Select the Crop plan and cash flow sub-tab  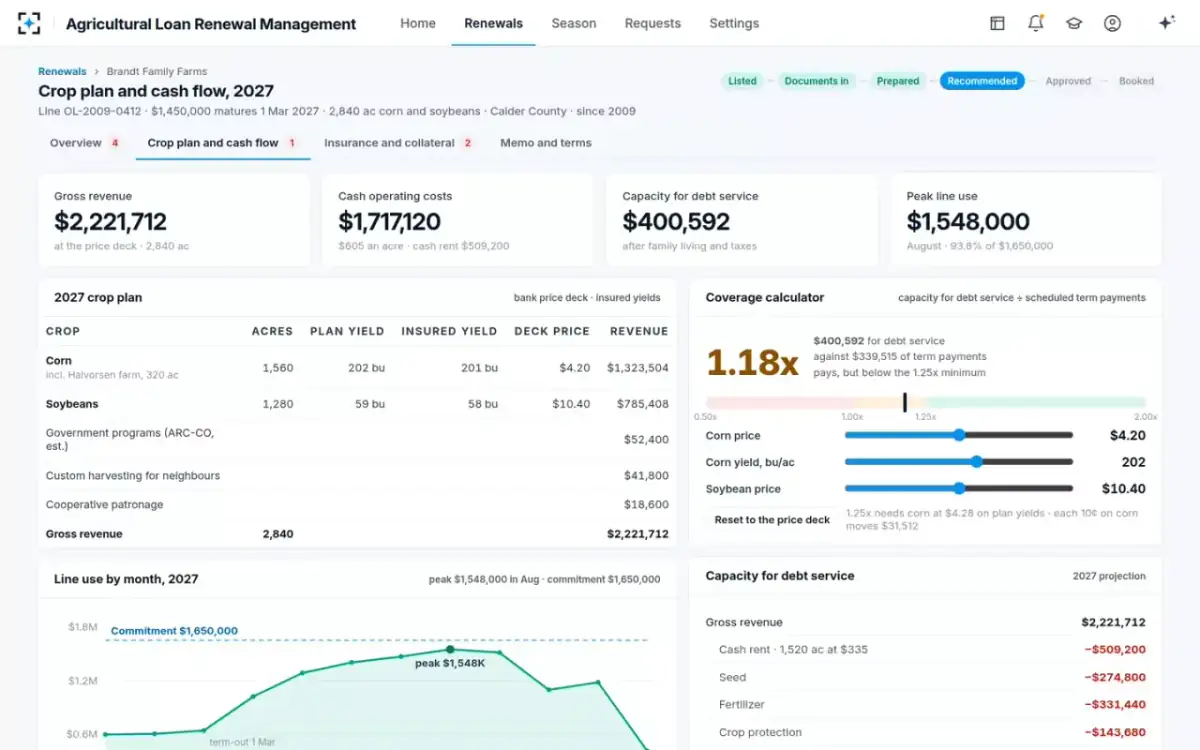coord(223,143)
